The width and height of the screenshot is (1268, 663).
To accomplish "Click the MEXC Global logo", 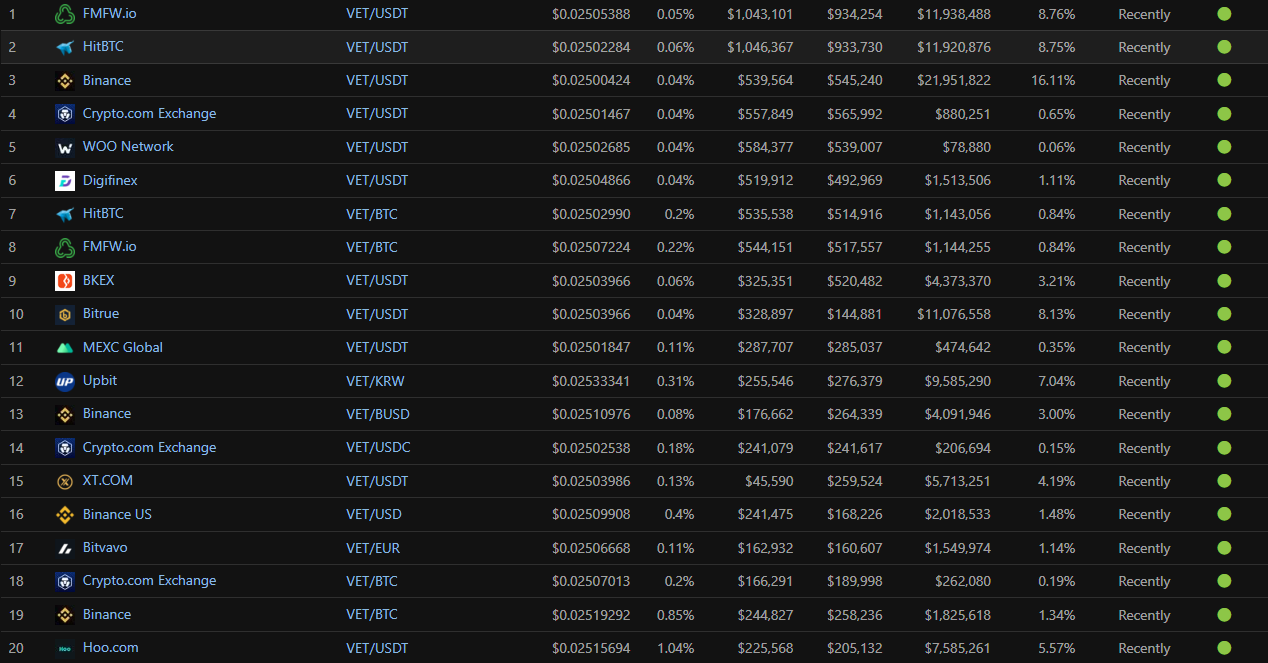I will (65, 348).
